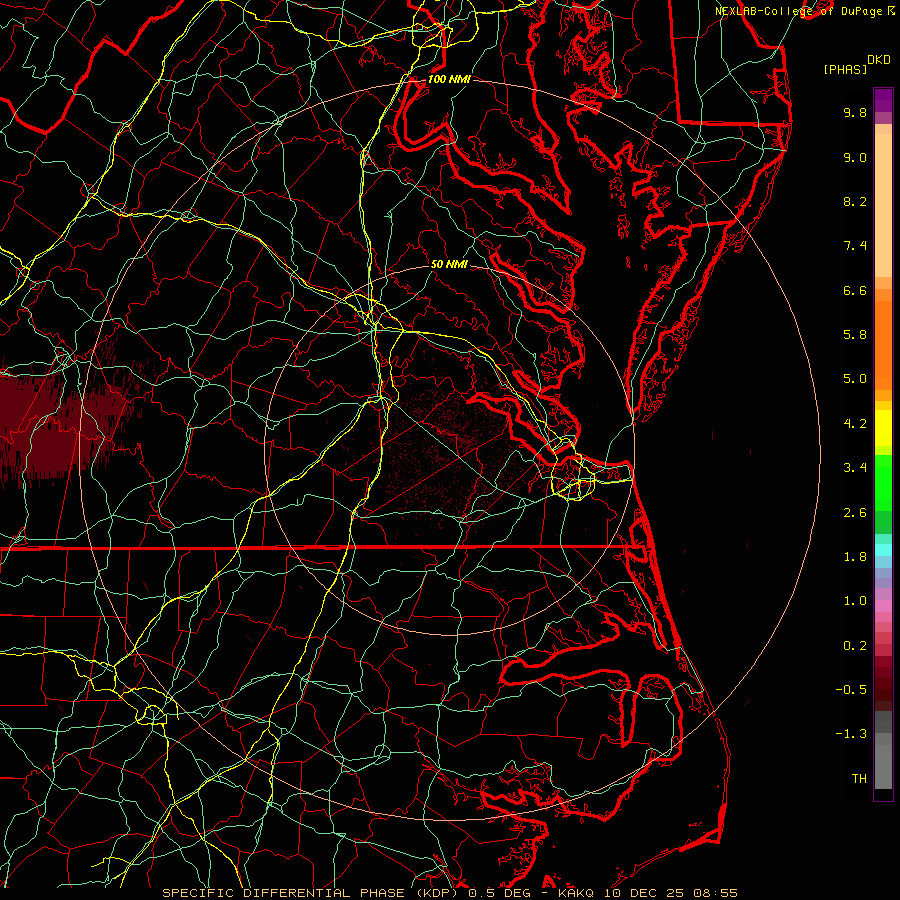Click the 1.8 scale value
The width and height of the screenshot is (900, 900).
tap(855, 557)
